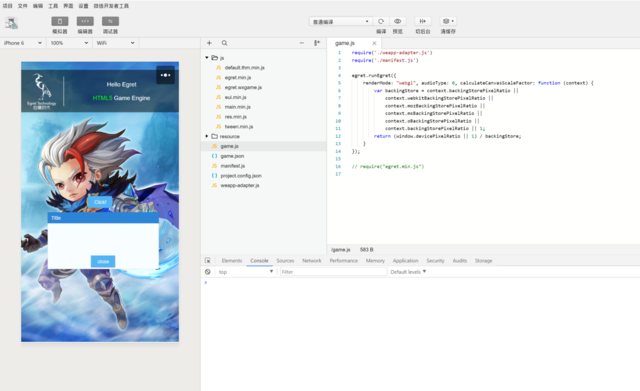Open manifest.js in file tree
640x391 pixels.
233,166
